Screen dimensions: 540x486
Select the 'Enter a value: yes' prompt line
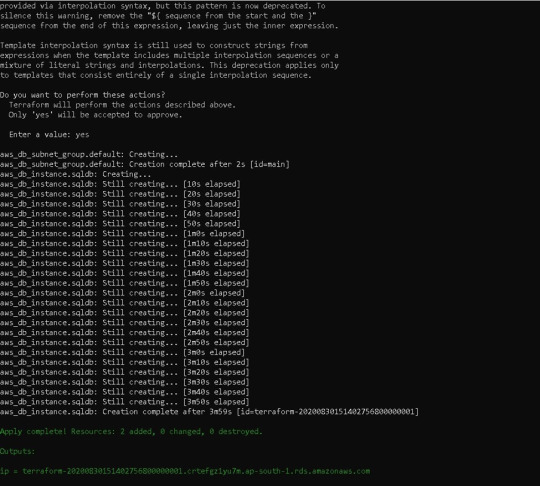click(49, 134)
